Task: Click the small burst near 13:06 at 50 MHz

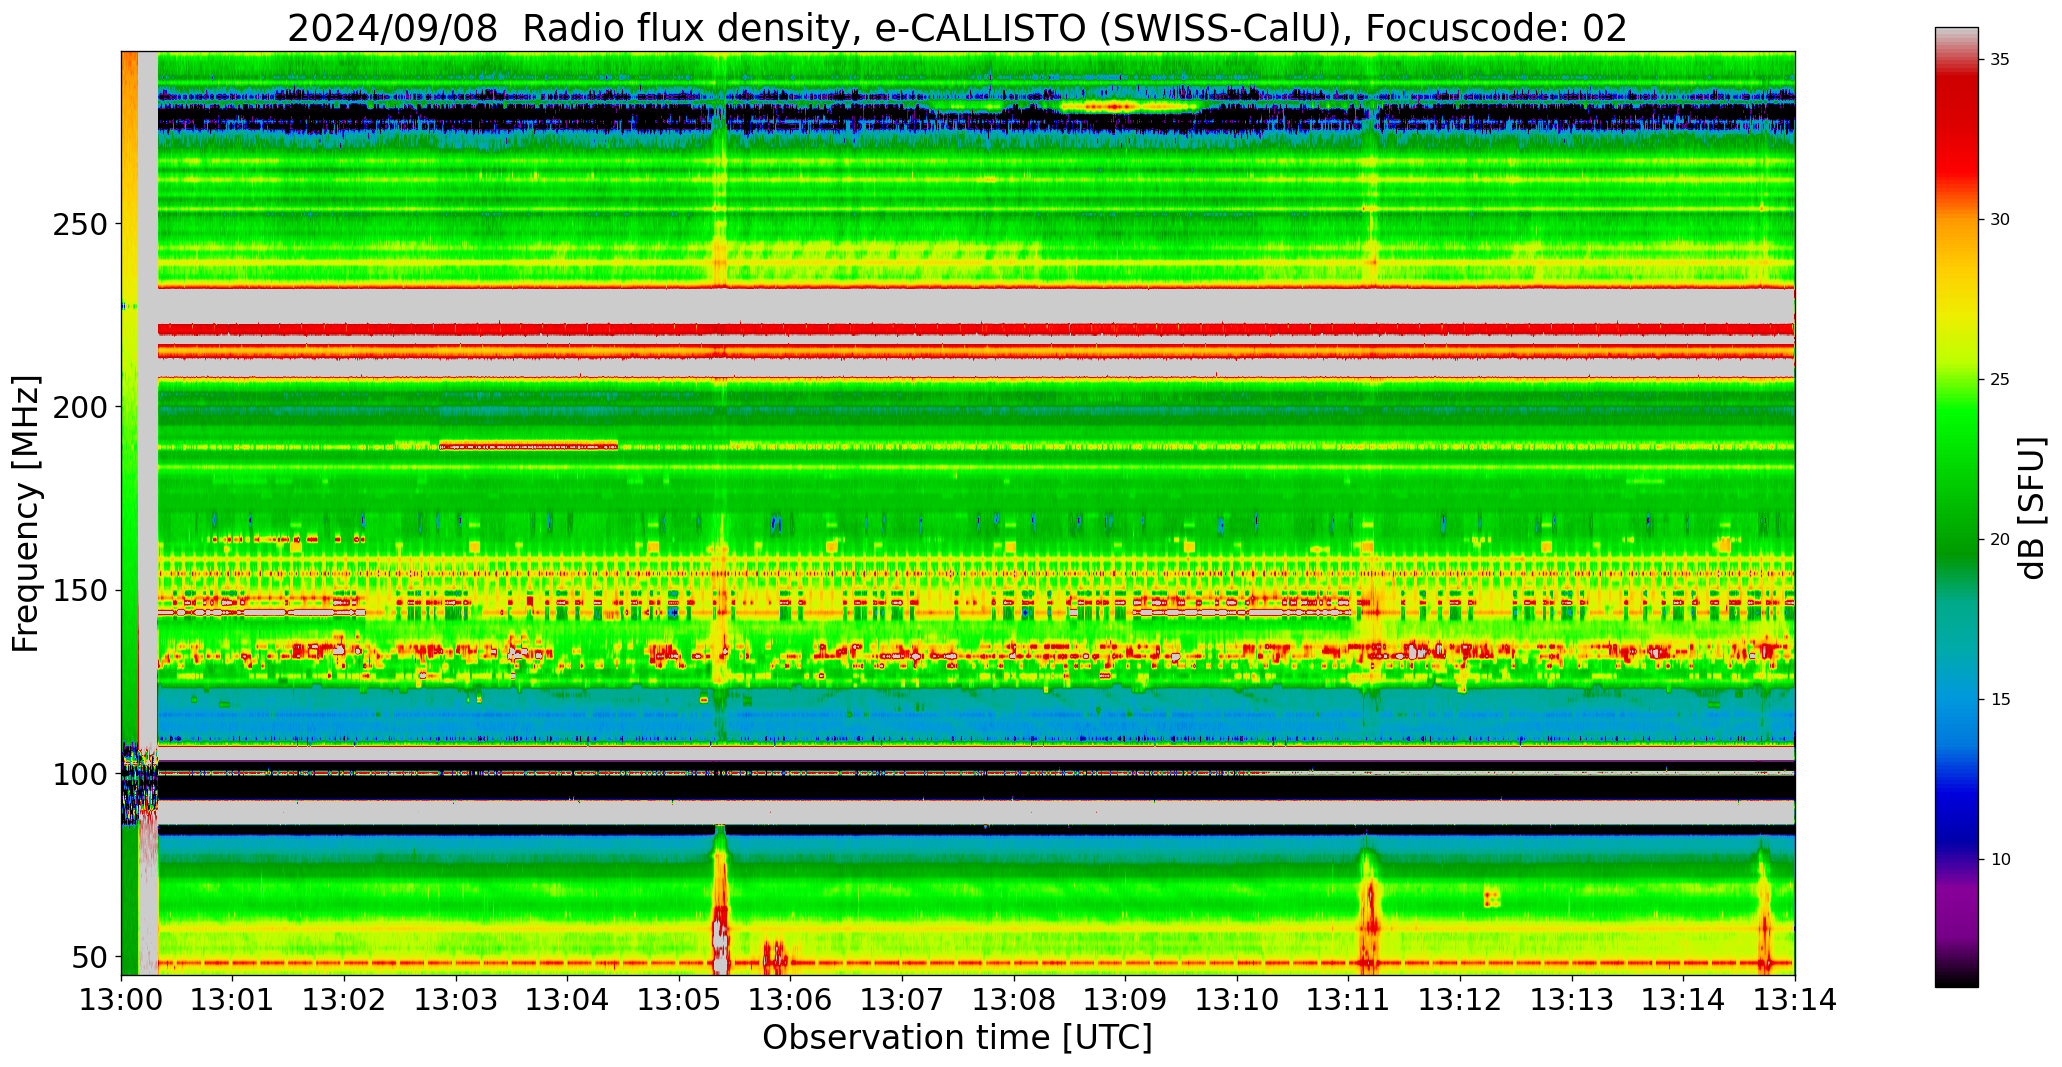Action: click(775, 957)
